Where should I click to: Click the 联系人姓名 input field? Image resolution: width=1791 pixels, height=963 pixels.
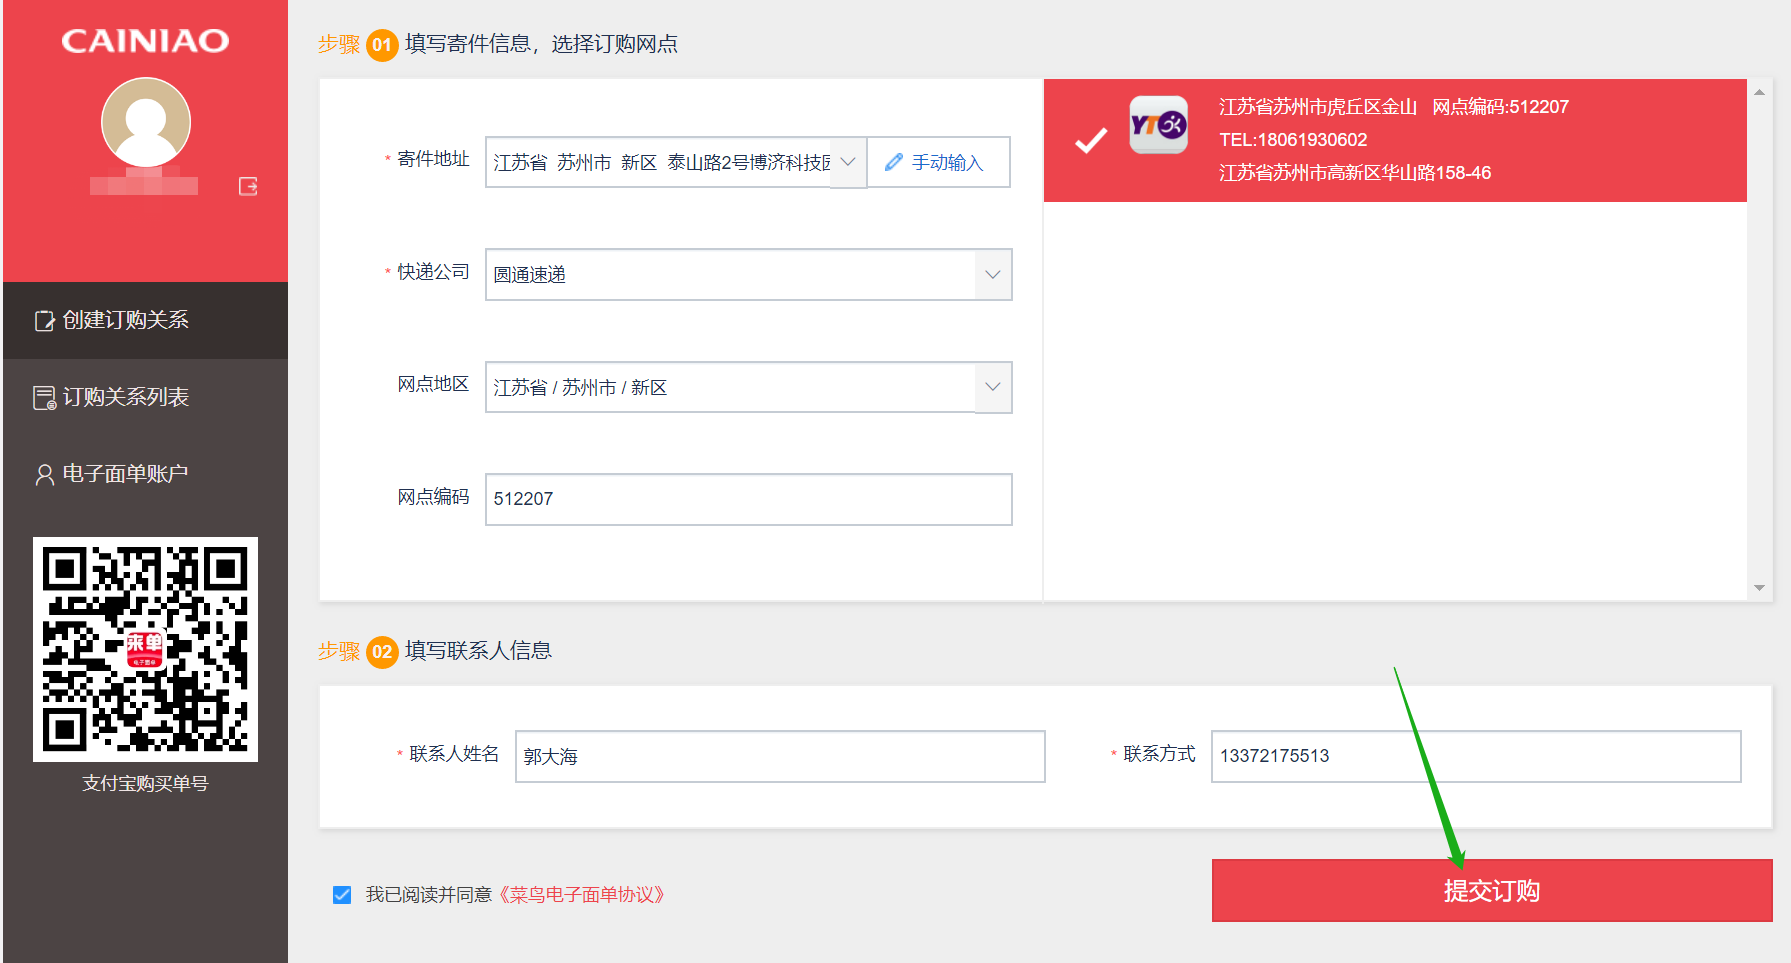tap(780, 756)
